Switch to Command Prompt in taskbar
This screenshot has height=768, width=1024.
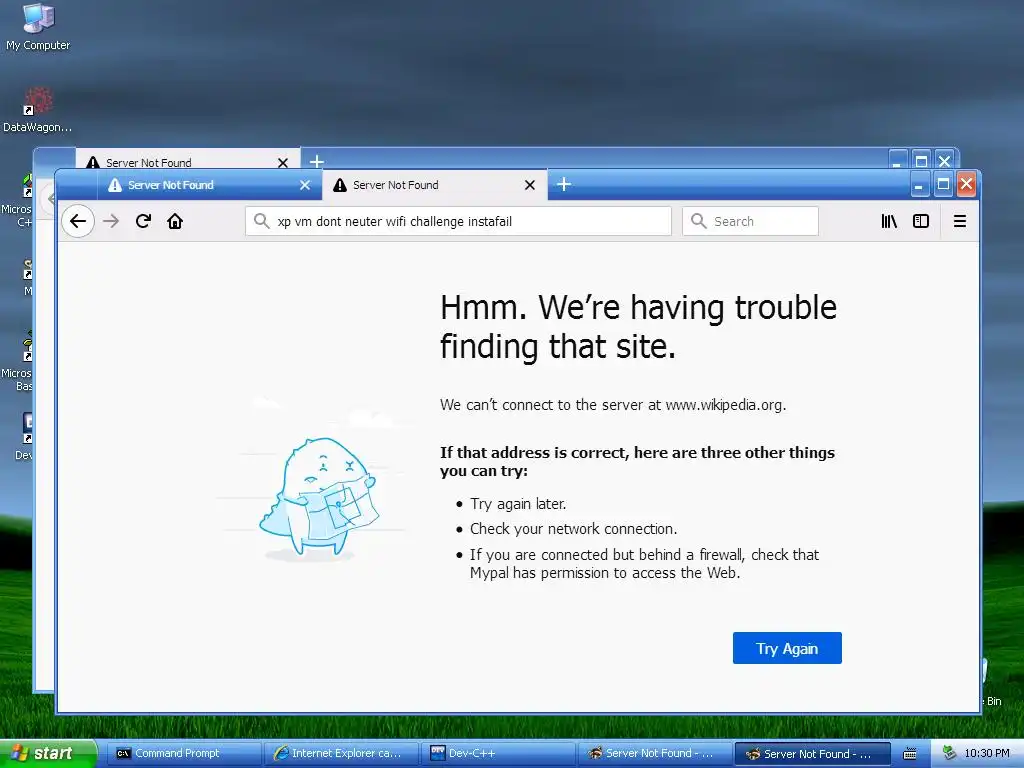[184, 753]
